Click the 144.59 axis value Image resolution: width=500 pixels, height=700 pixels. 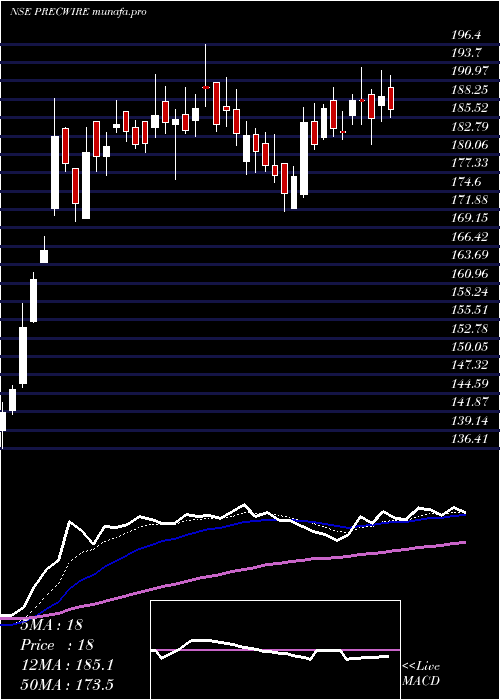[468, 383]
